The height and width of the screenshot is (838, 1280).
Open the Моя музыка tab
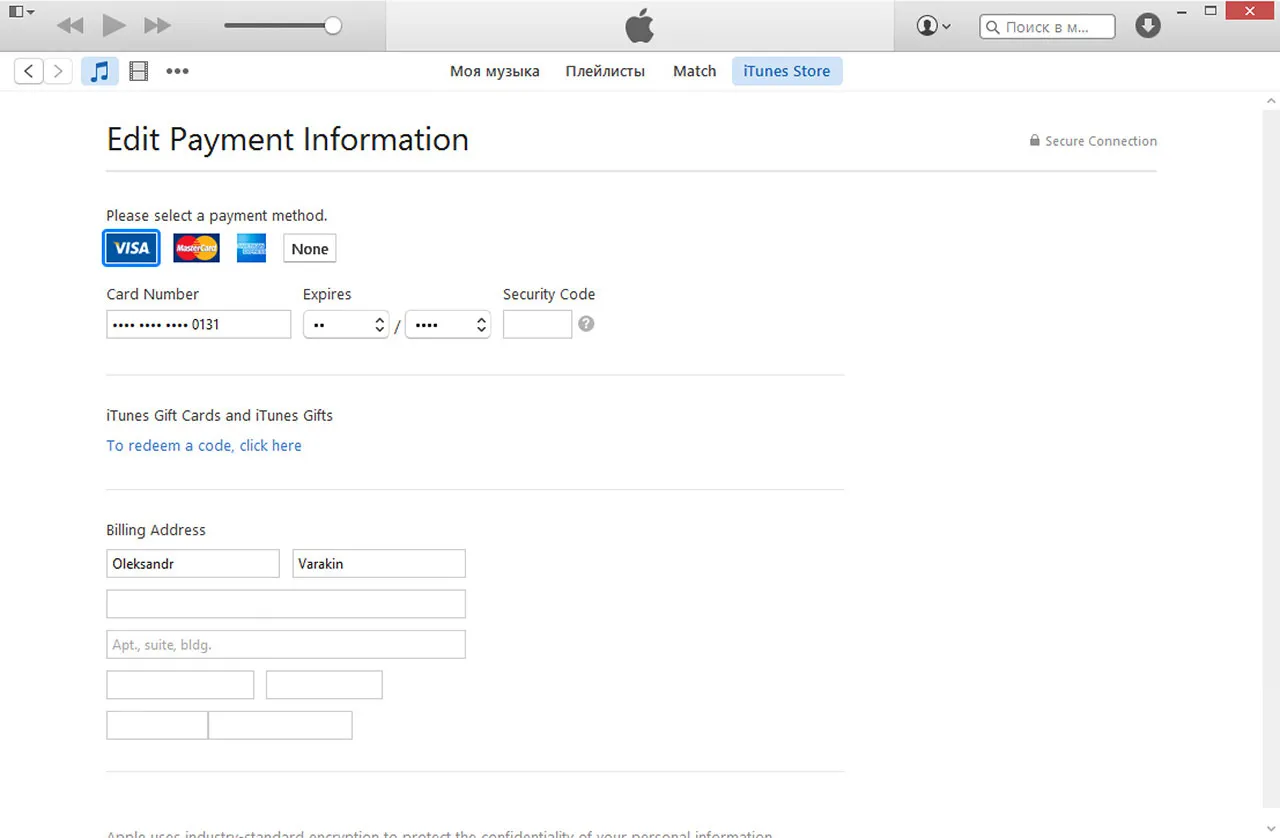(x=494, y=71)
